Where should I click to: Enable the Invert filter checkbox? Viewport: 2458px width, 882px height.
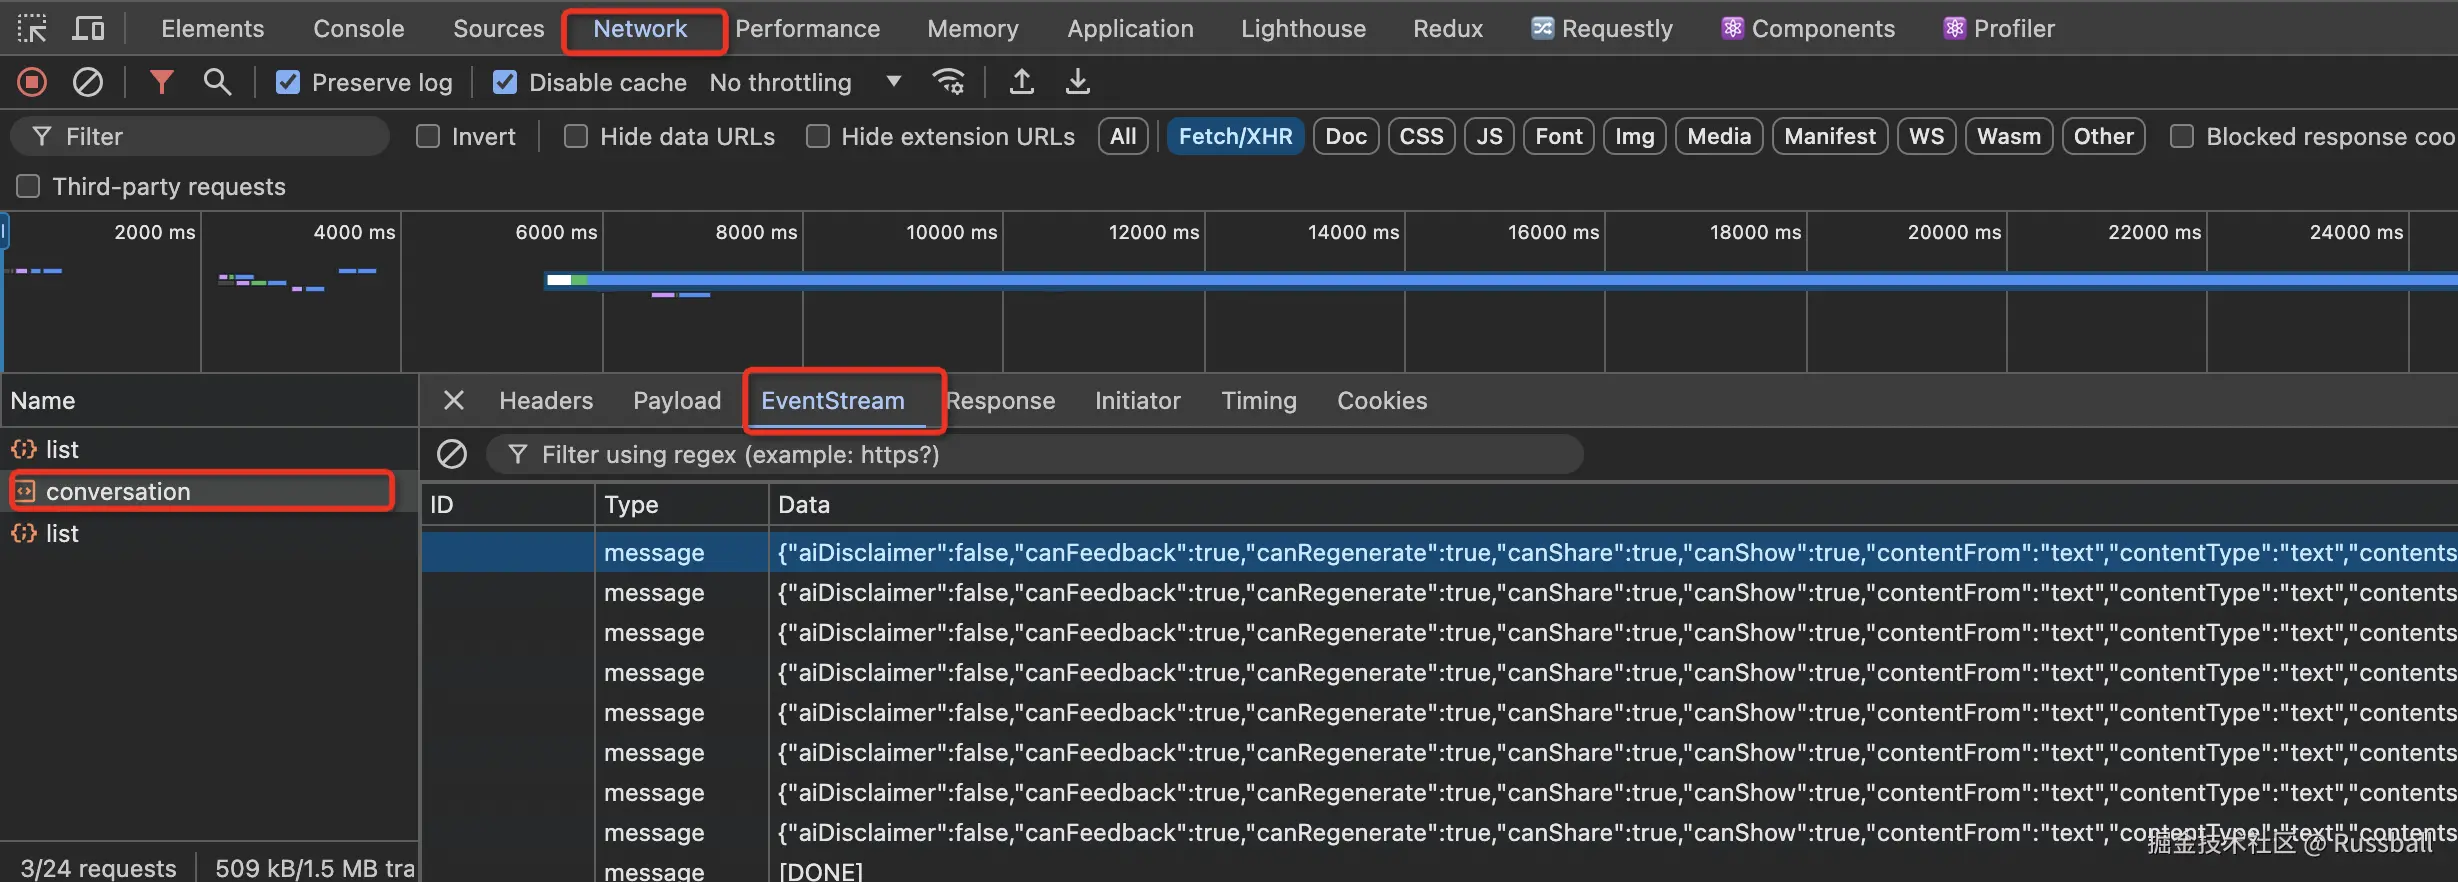428,136
